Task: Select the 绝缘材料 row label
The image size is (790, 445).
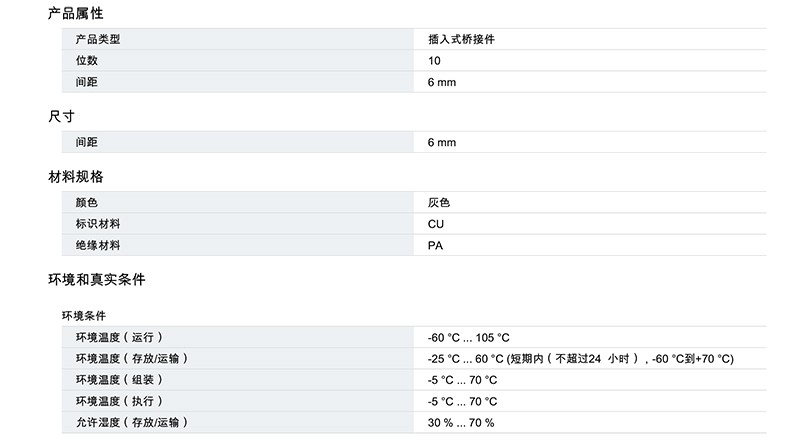Action: (97, 245)
